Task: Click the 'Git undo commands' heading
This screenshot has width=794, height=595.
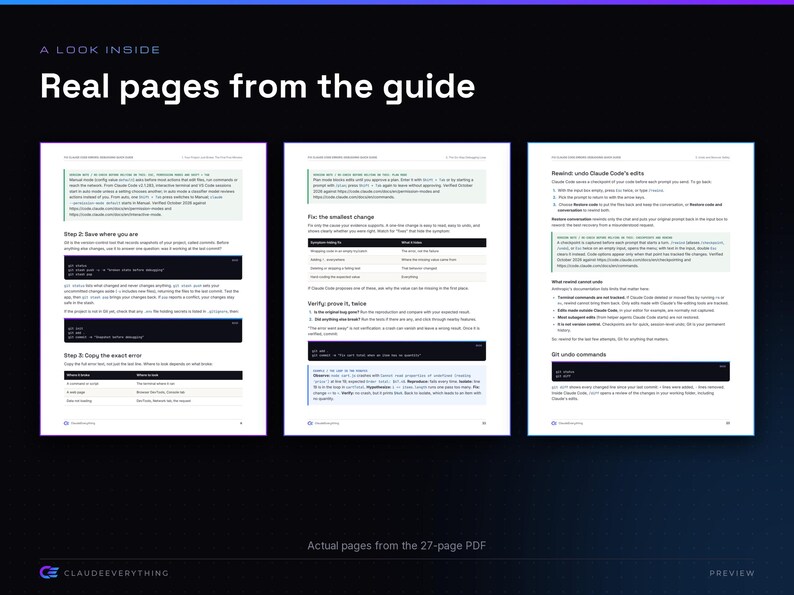Action: click(578, 354)
